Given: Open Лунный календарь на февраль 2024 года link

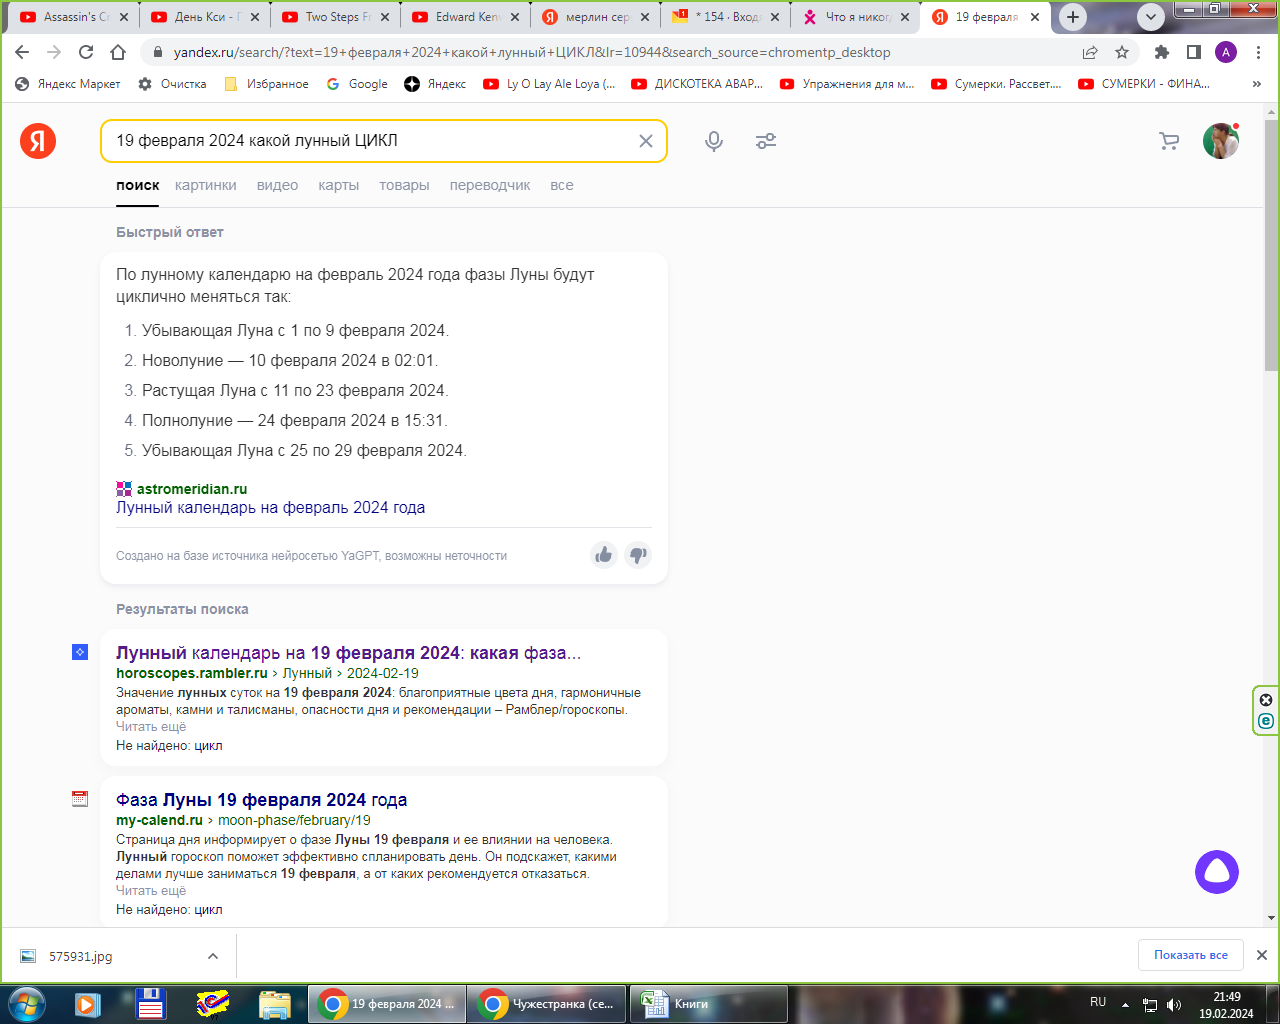Looking at the screenshot, I should point(270,508).
